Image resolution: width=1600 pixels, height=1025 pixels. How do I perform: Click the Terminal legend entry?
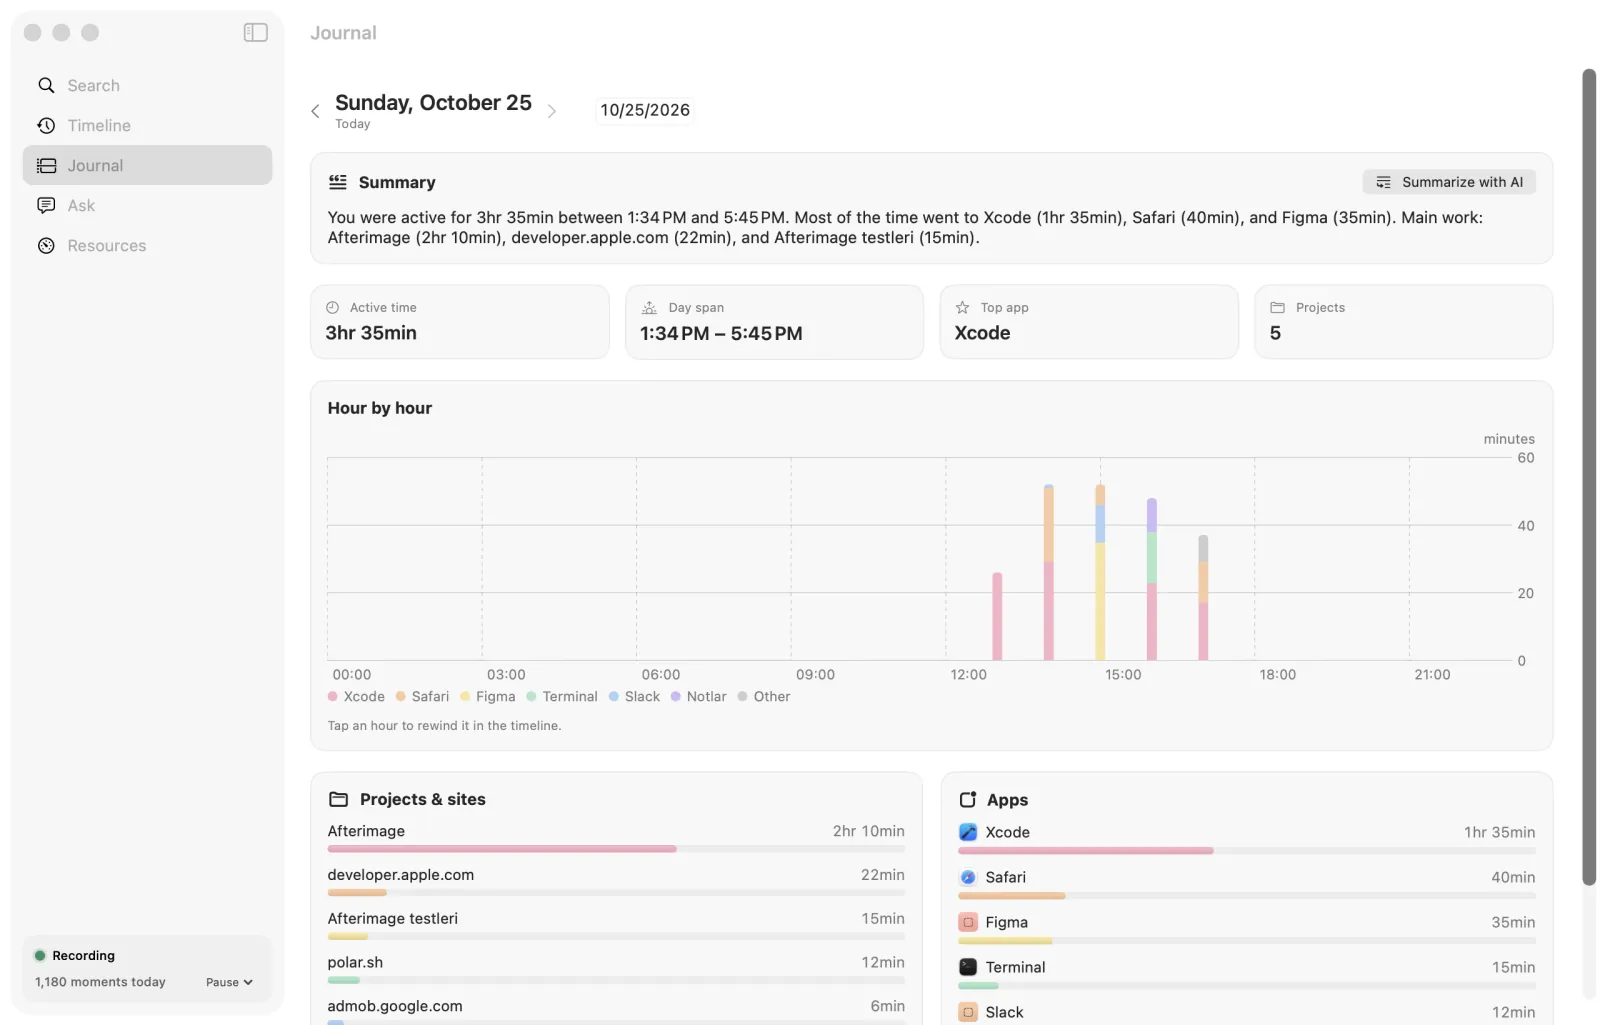[x=562, y=697]
